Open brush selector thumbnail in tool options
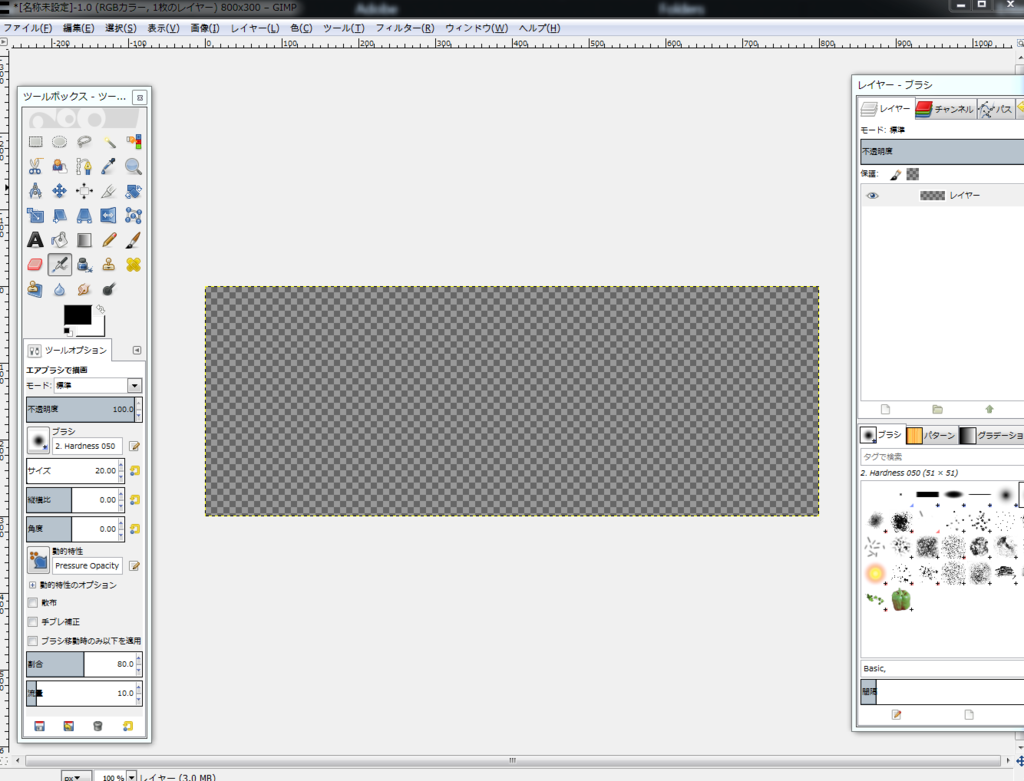 point(38,440)
